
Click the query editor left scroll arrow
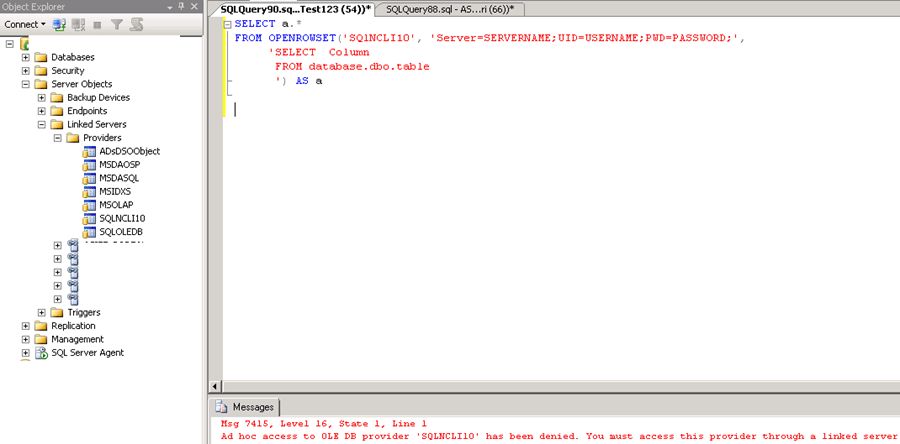(x=216, y=387)
